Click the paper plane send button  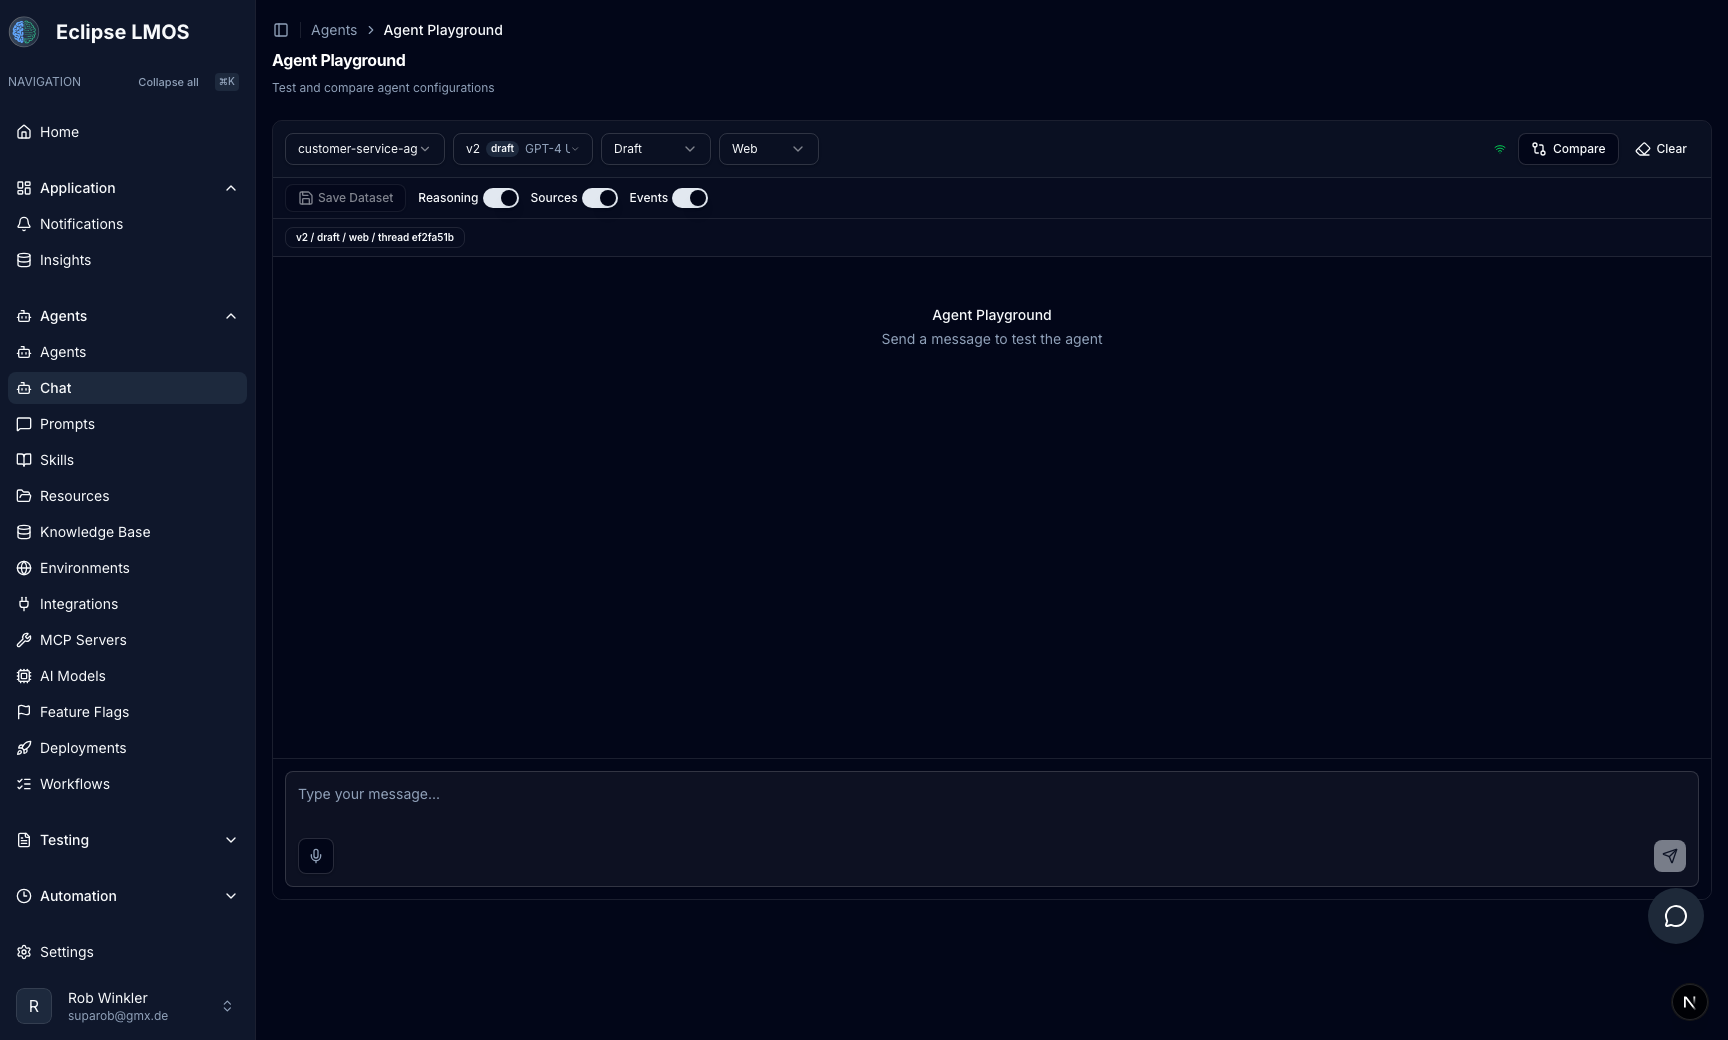1670,856
